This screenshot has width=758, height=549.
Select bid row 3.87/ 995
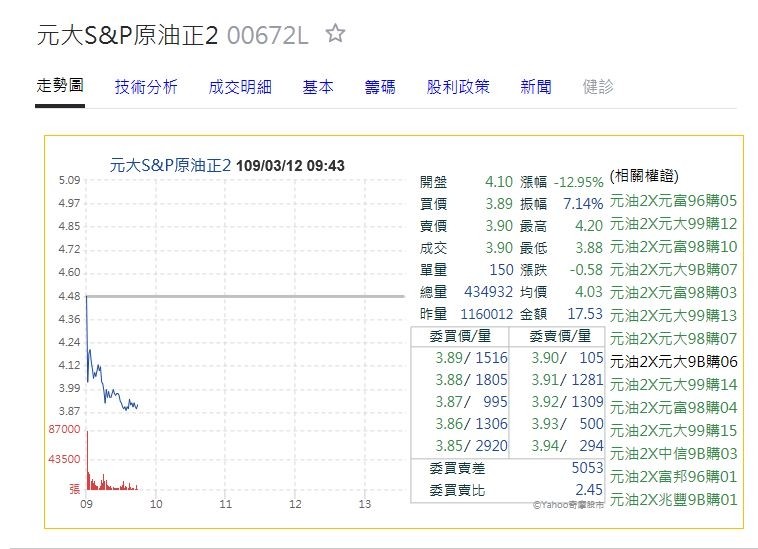471,402
